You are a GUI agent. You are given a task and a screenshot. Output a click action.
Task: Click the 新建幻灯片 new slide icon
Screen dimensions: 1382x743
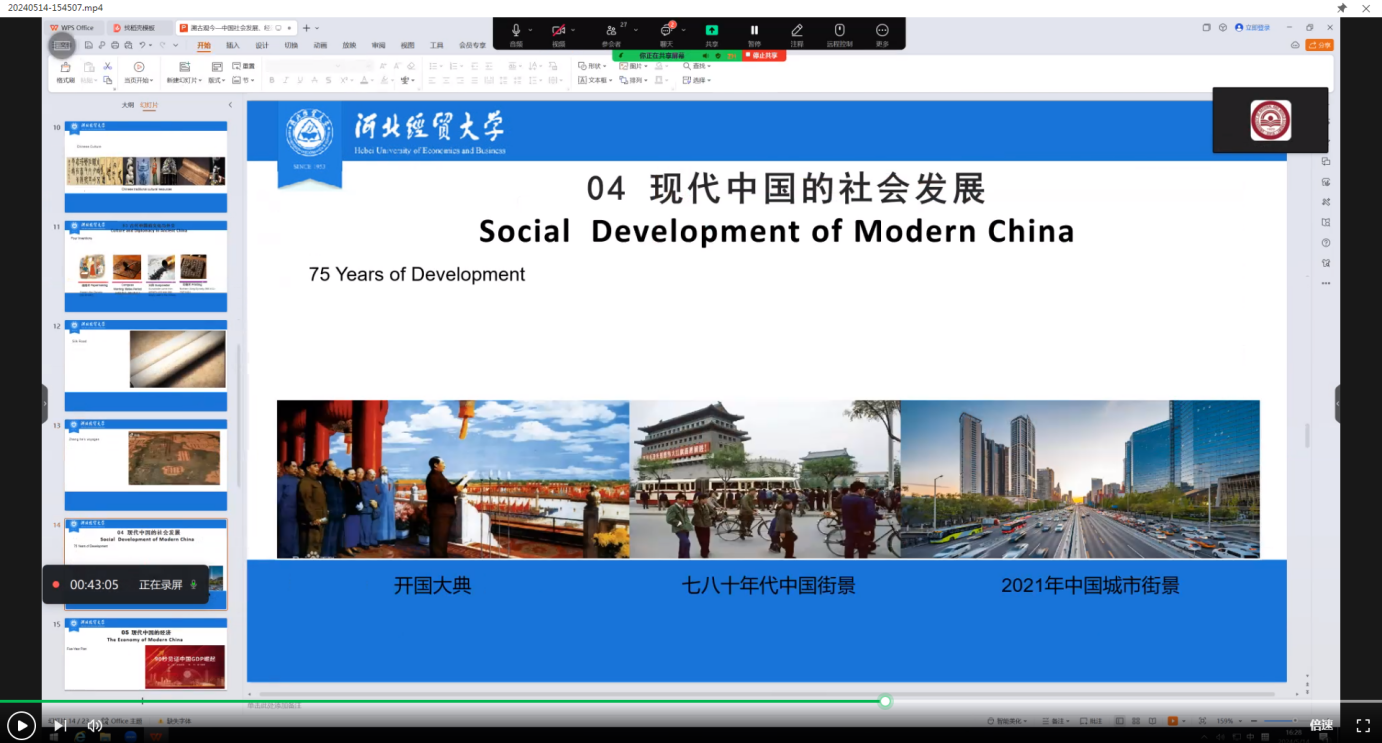184,67
